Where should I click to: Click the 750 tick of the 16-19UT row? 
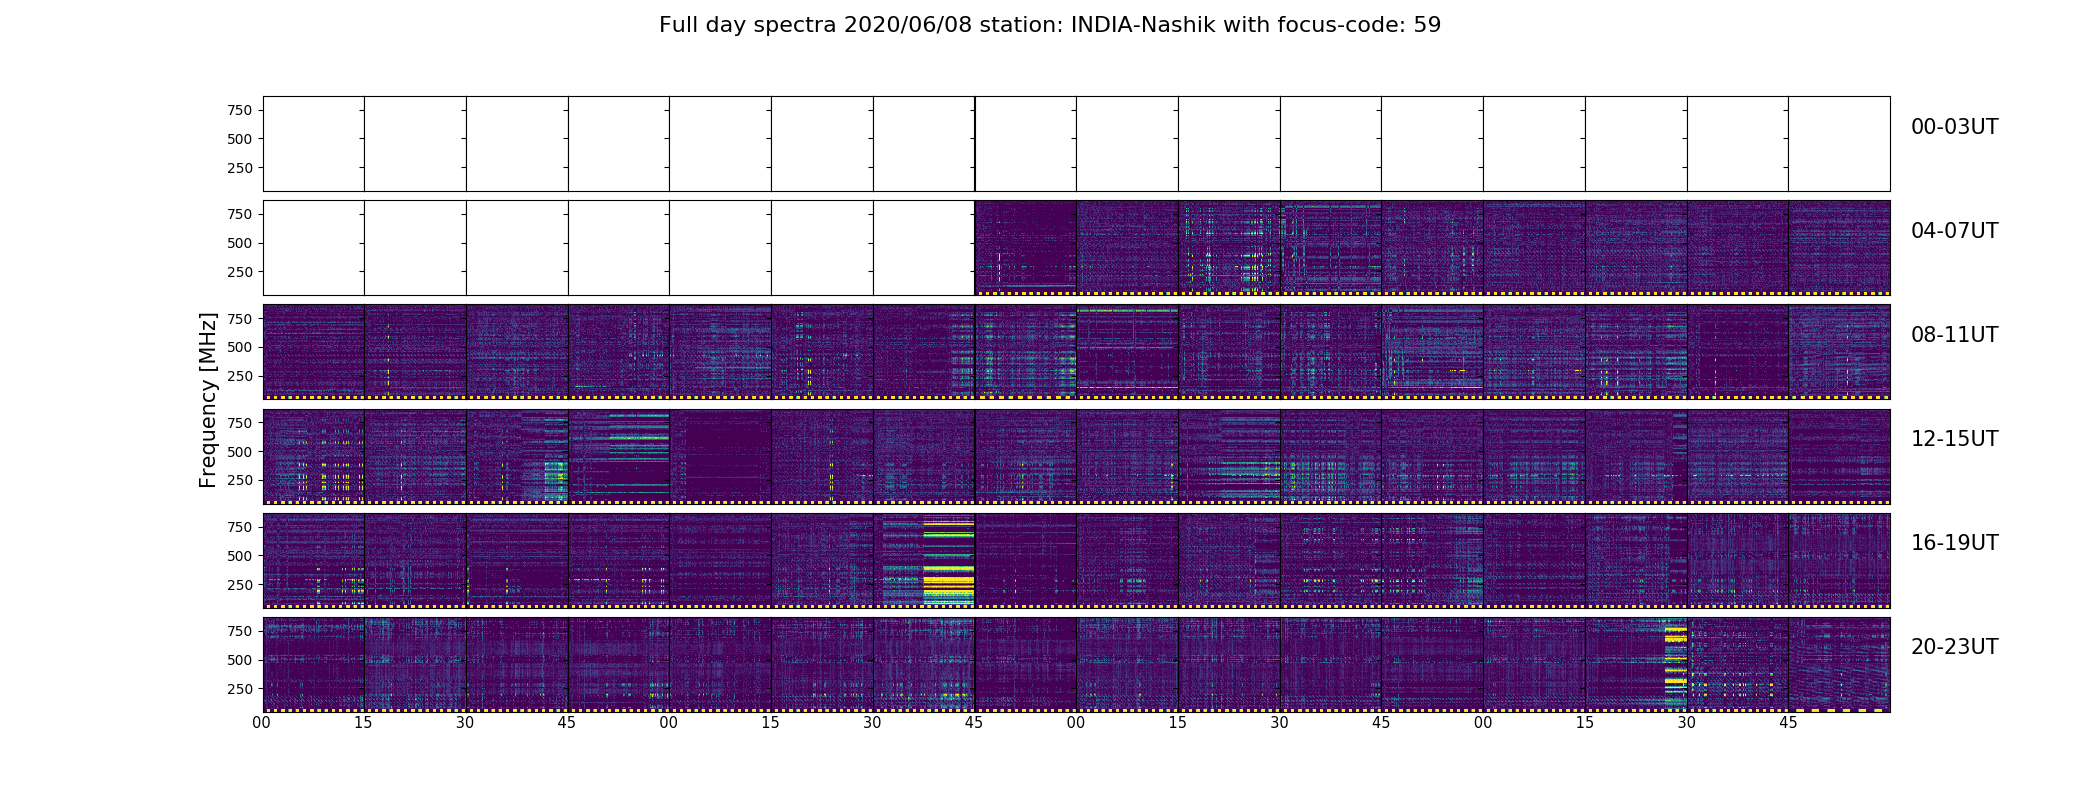pyautogui.click(x=239, y=527)
